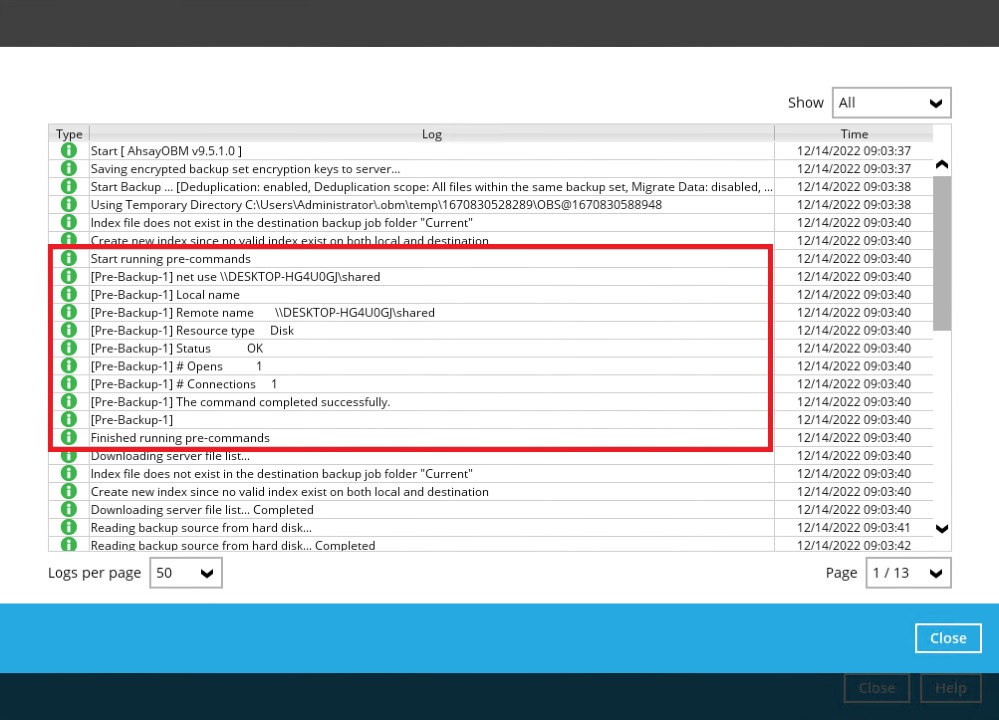The width and height of the screenshot is (999, 720).
Task: Click info icon for Status OK row
Action: (x=69, y=348)
